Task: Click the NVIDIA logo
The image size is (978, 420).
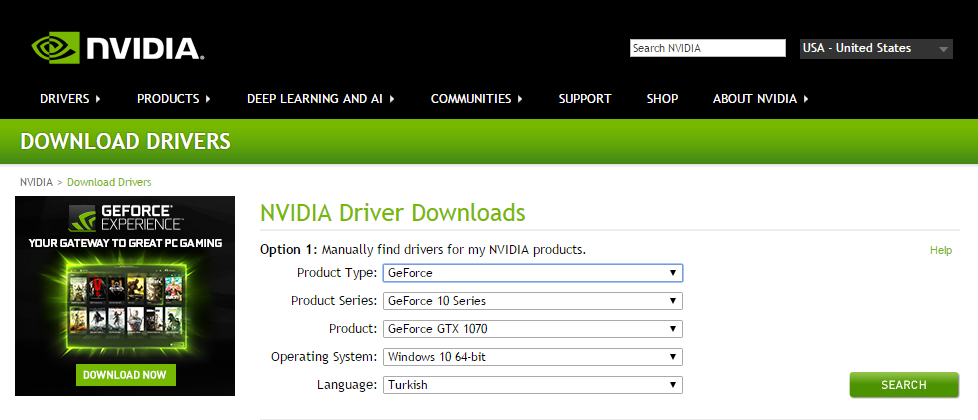Action: point(118,47)
